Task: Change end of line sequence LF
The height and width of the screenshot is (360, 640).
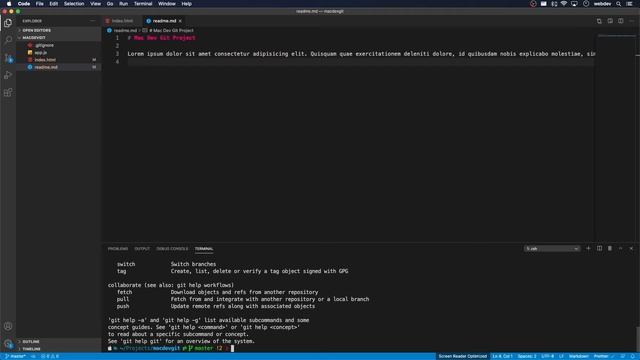Action: pyautogui.click(x=561, y=356)
